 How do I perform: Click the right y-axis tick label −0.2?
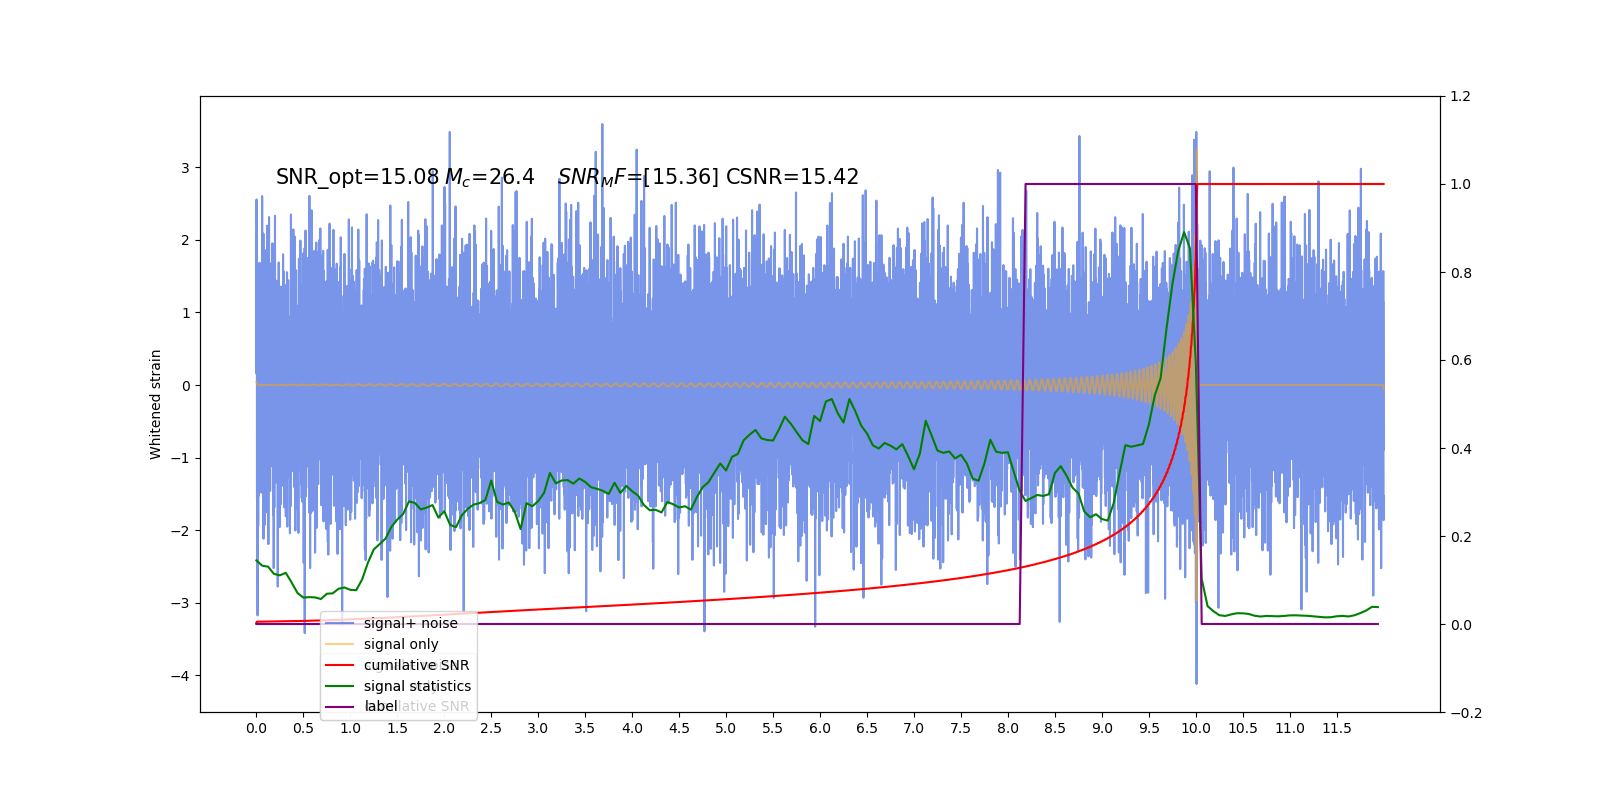tap(1465, 713)
